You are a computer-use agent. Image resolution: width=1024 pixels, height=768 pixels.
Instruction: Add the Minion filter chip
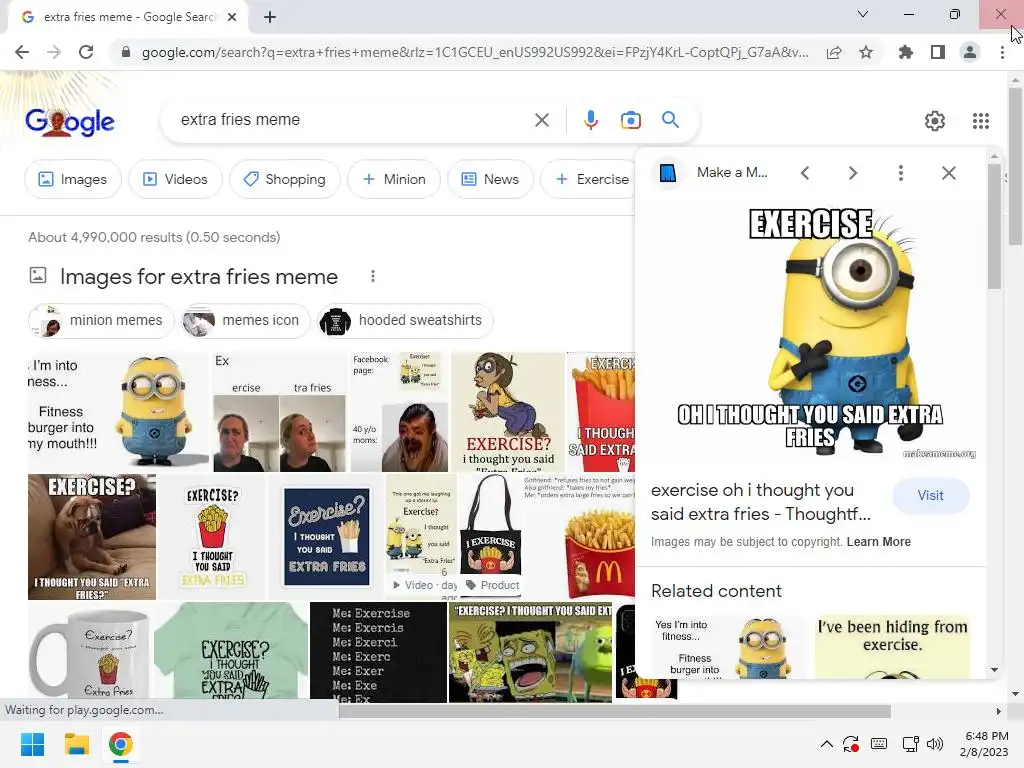(x=394, y=179)
